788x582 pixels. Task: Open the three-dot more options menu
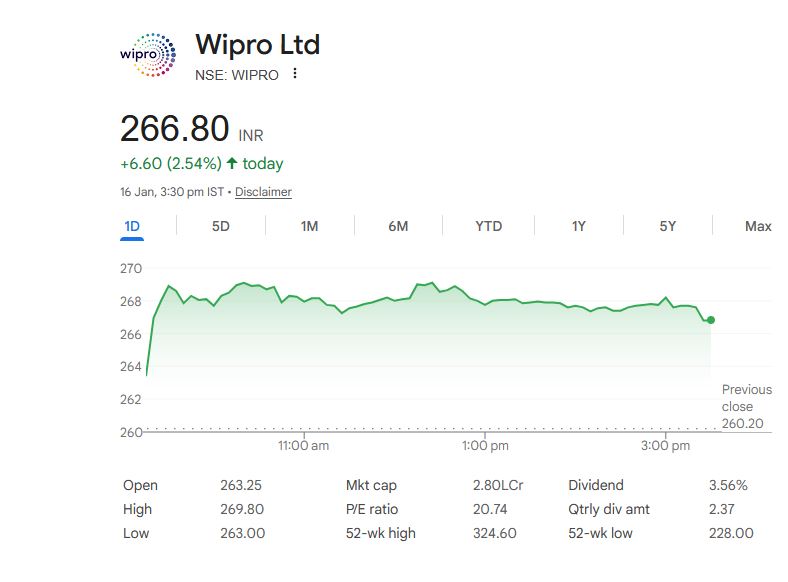click(295, 74)
